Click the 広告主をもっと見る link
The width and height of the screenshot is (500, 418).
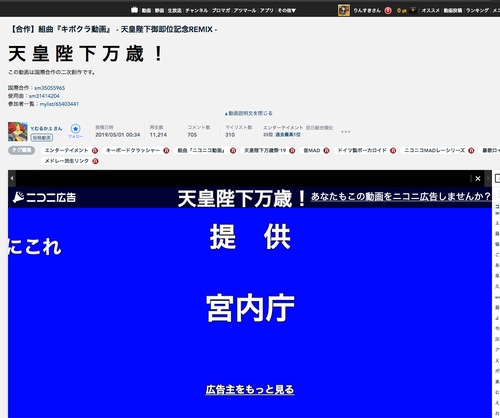click(250, 390)
